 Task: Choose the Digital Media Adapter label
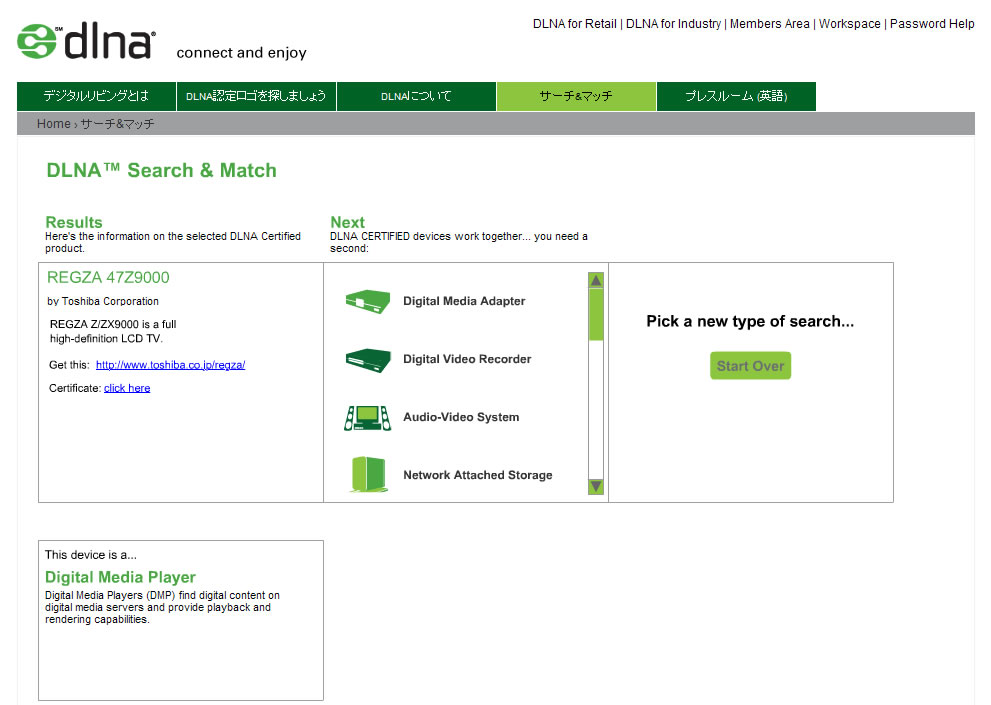[464, 302]
